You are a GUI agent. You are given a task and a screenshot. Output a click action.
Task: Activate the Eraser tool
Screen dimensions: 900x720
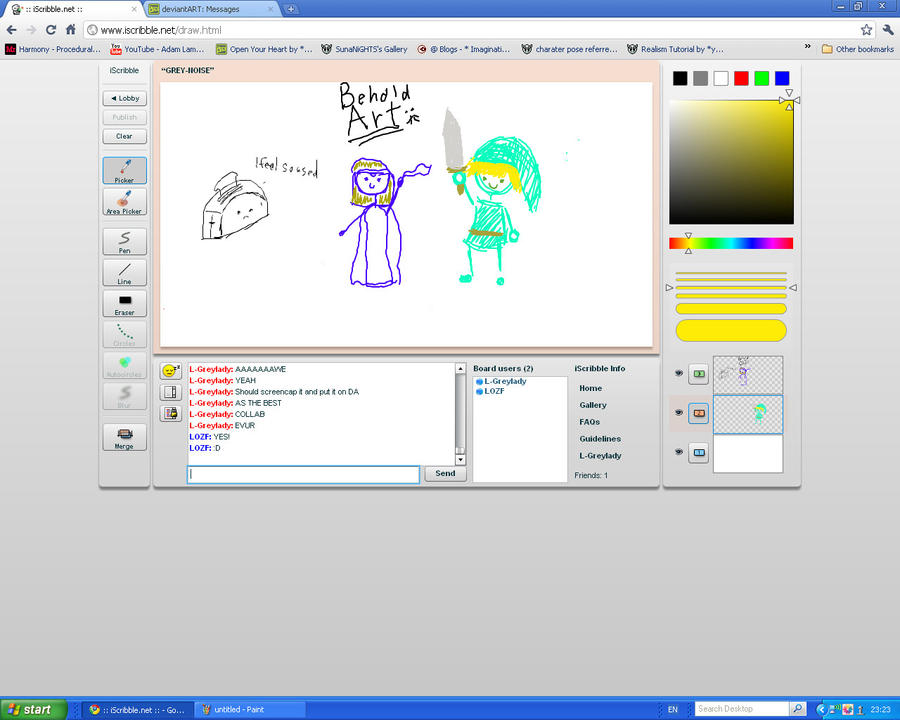[124, 303]
